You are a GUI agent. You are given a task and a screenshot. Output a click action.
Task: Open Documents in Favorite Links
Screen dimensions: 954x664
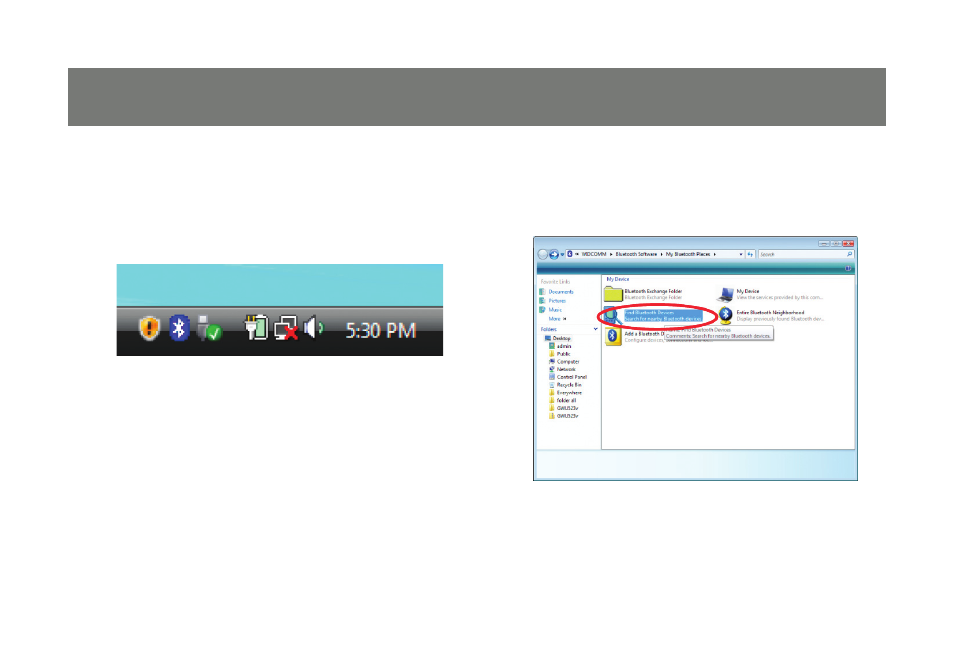(x=556, y=292)
